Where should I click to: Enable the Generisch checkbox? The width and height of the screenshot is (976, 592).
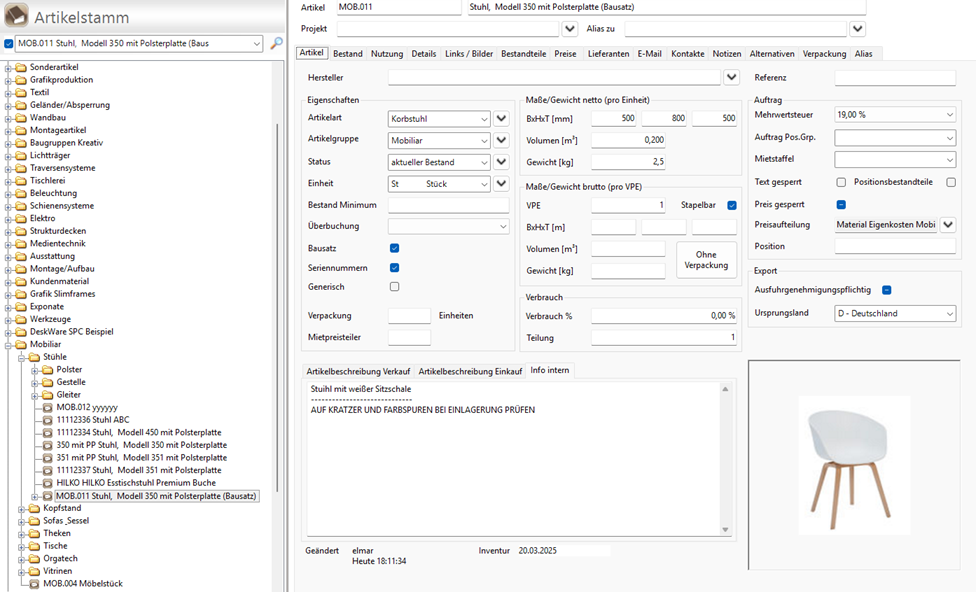tap(394, 287)
